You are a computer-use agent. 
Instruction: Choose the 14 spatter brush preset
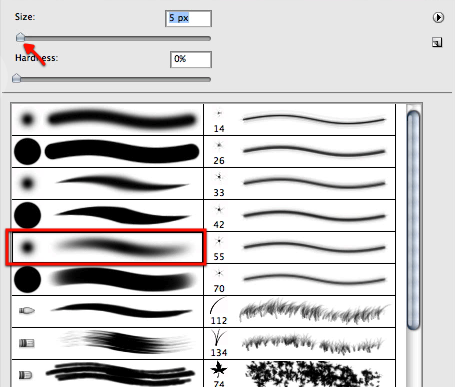coord(299,119)
